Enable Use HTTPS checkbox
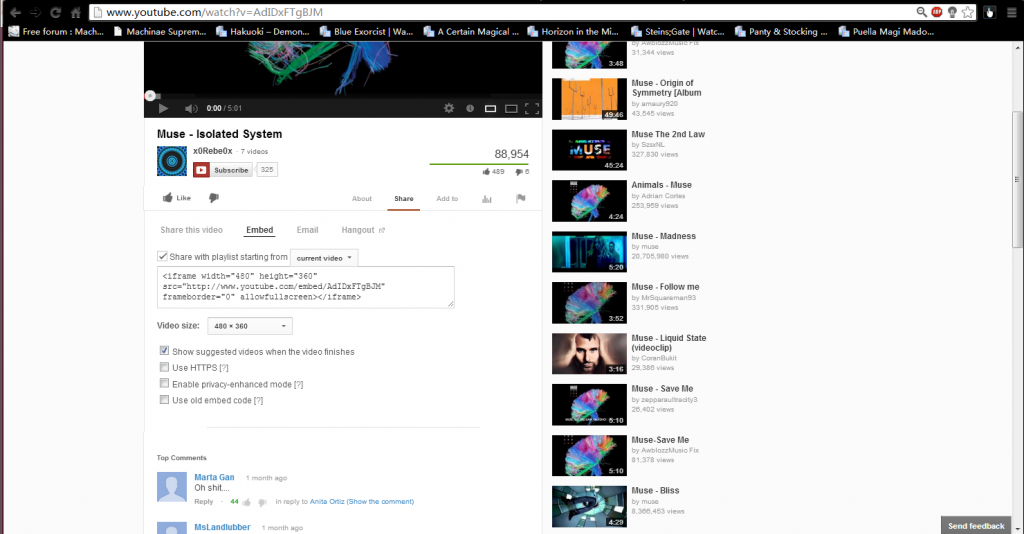1024x534 pixels. (164, 367)
